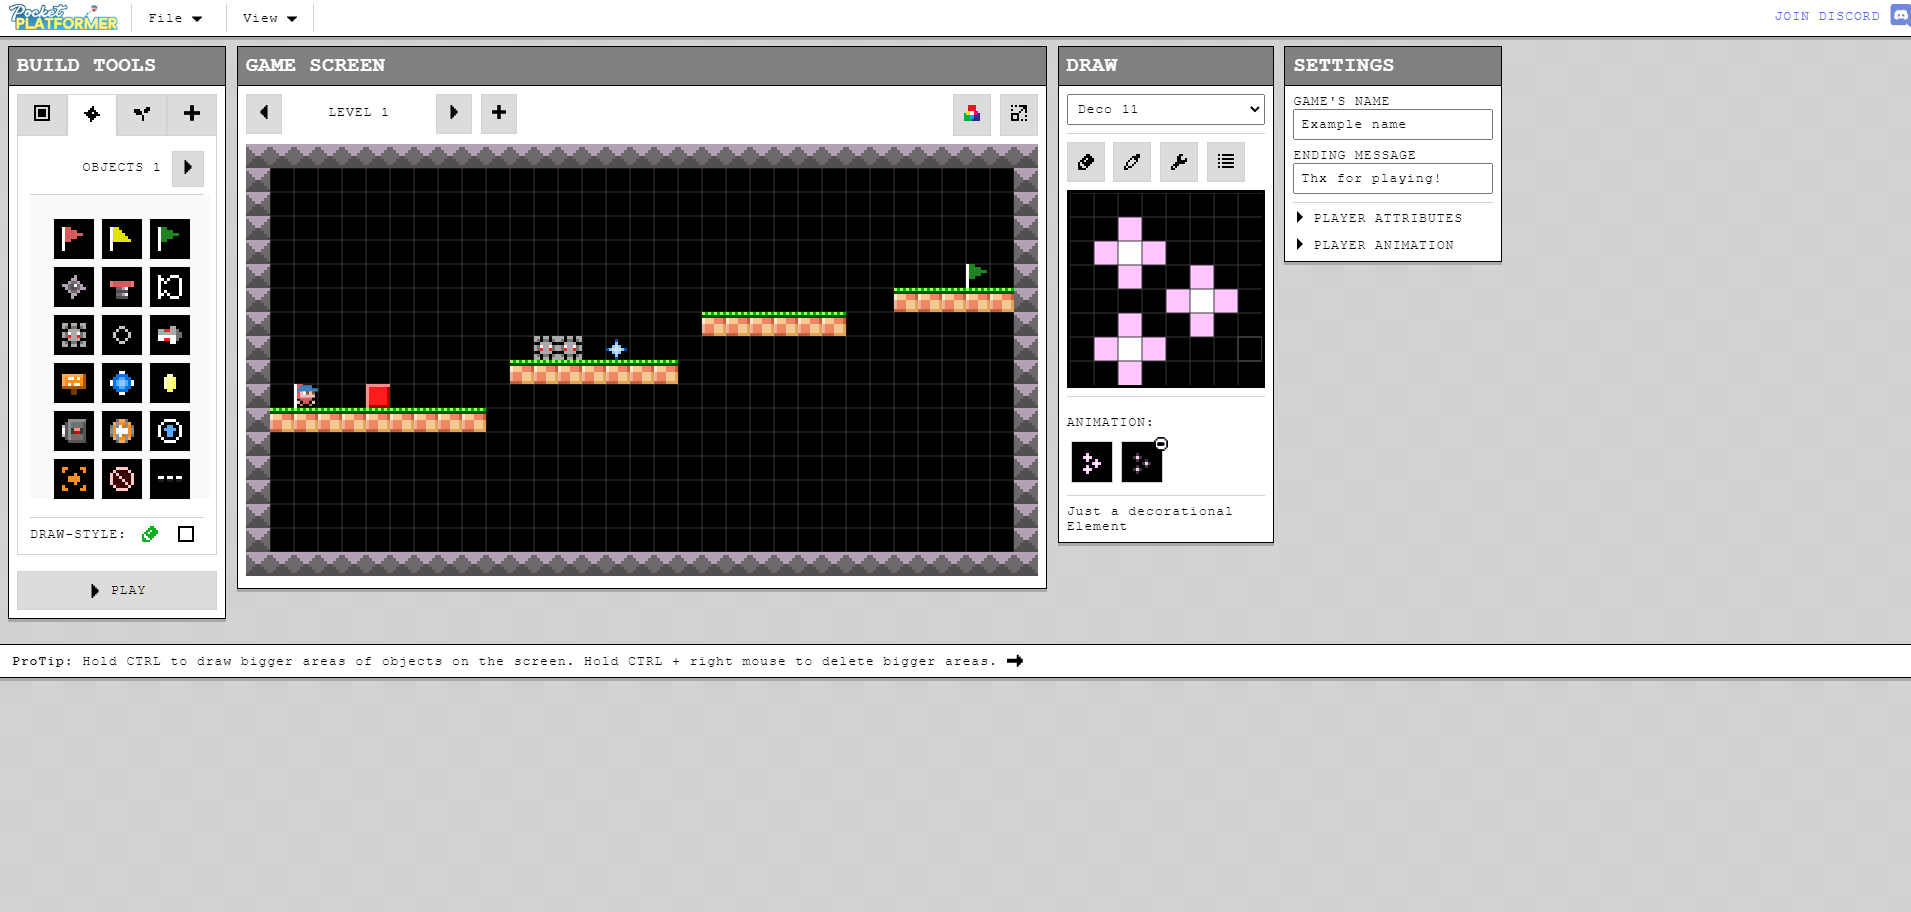Click the JOIN DISCORD link

[1826, 15]
